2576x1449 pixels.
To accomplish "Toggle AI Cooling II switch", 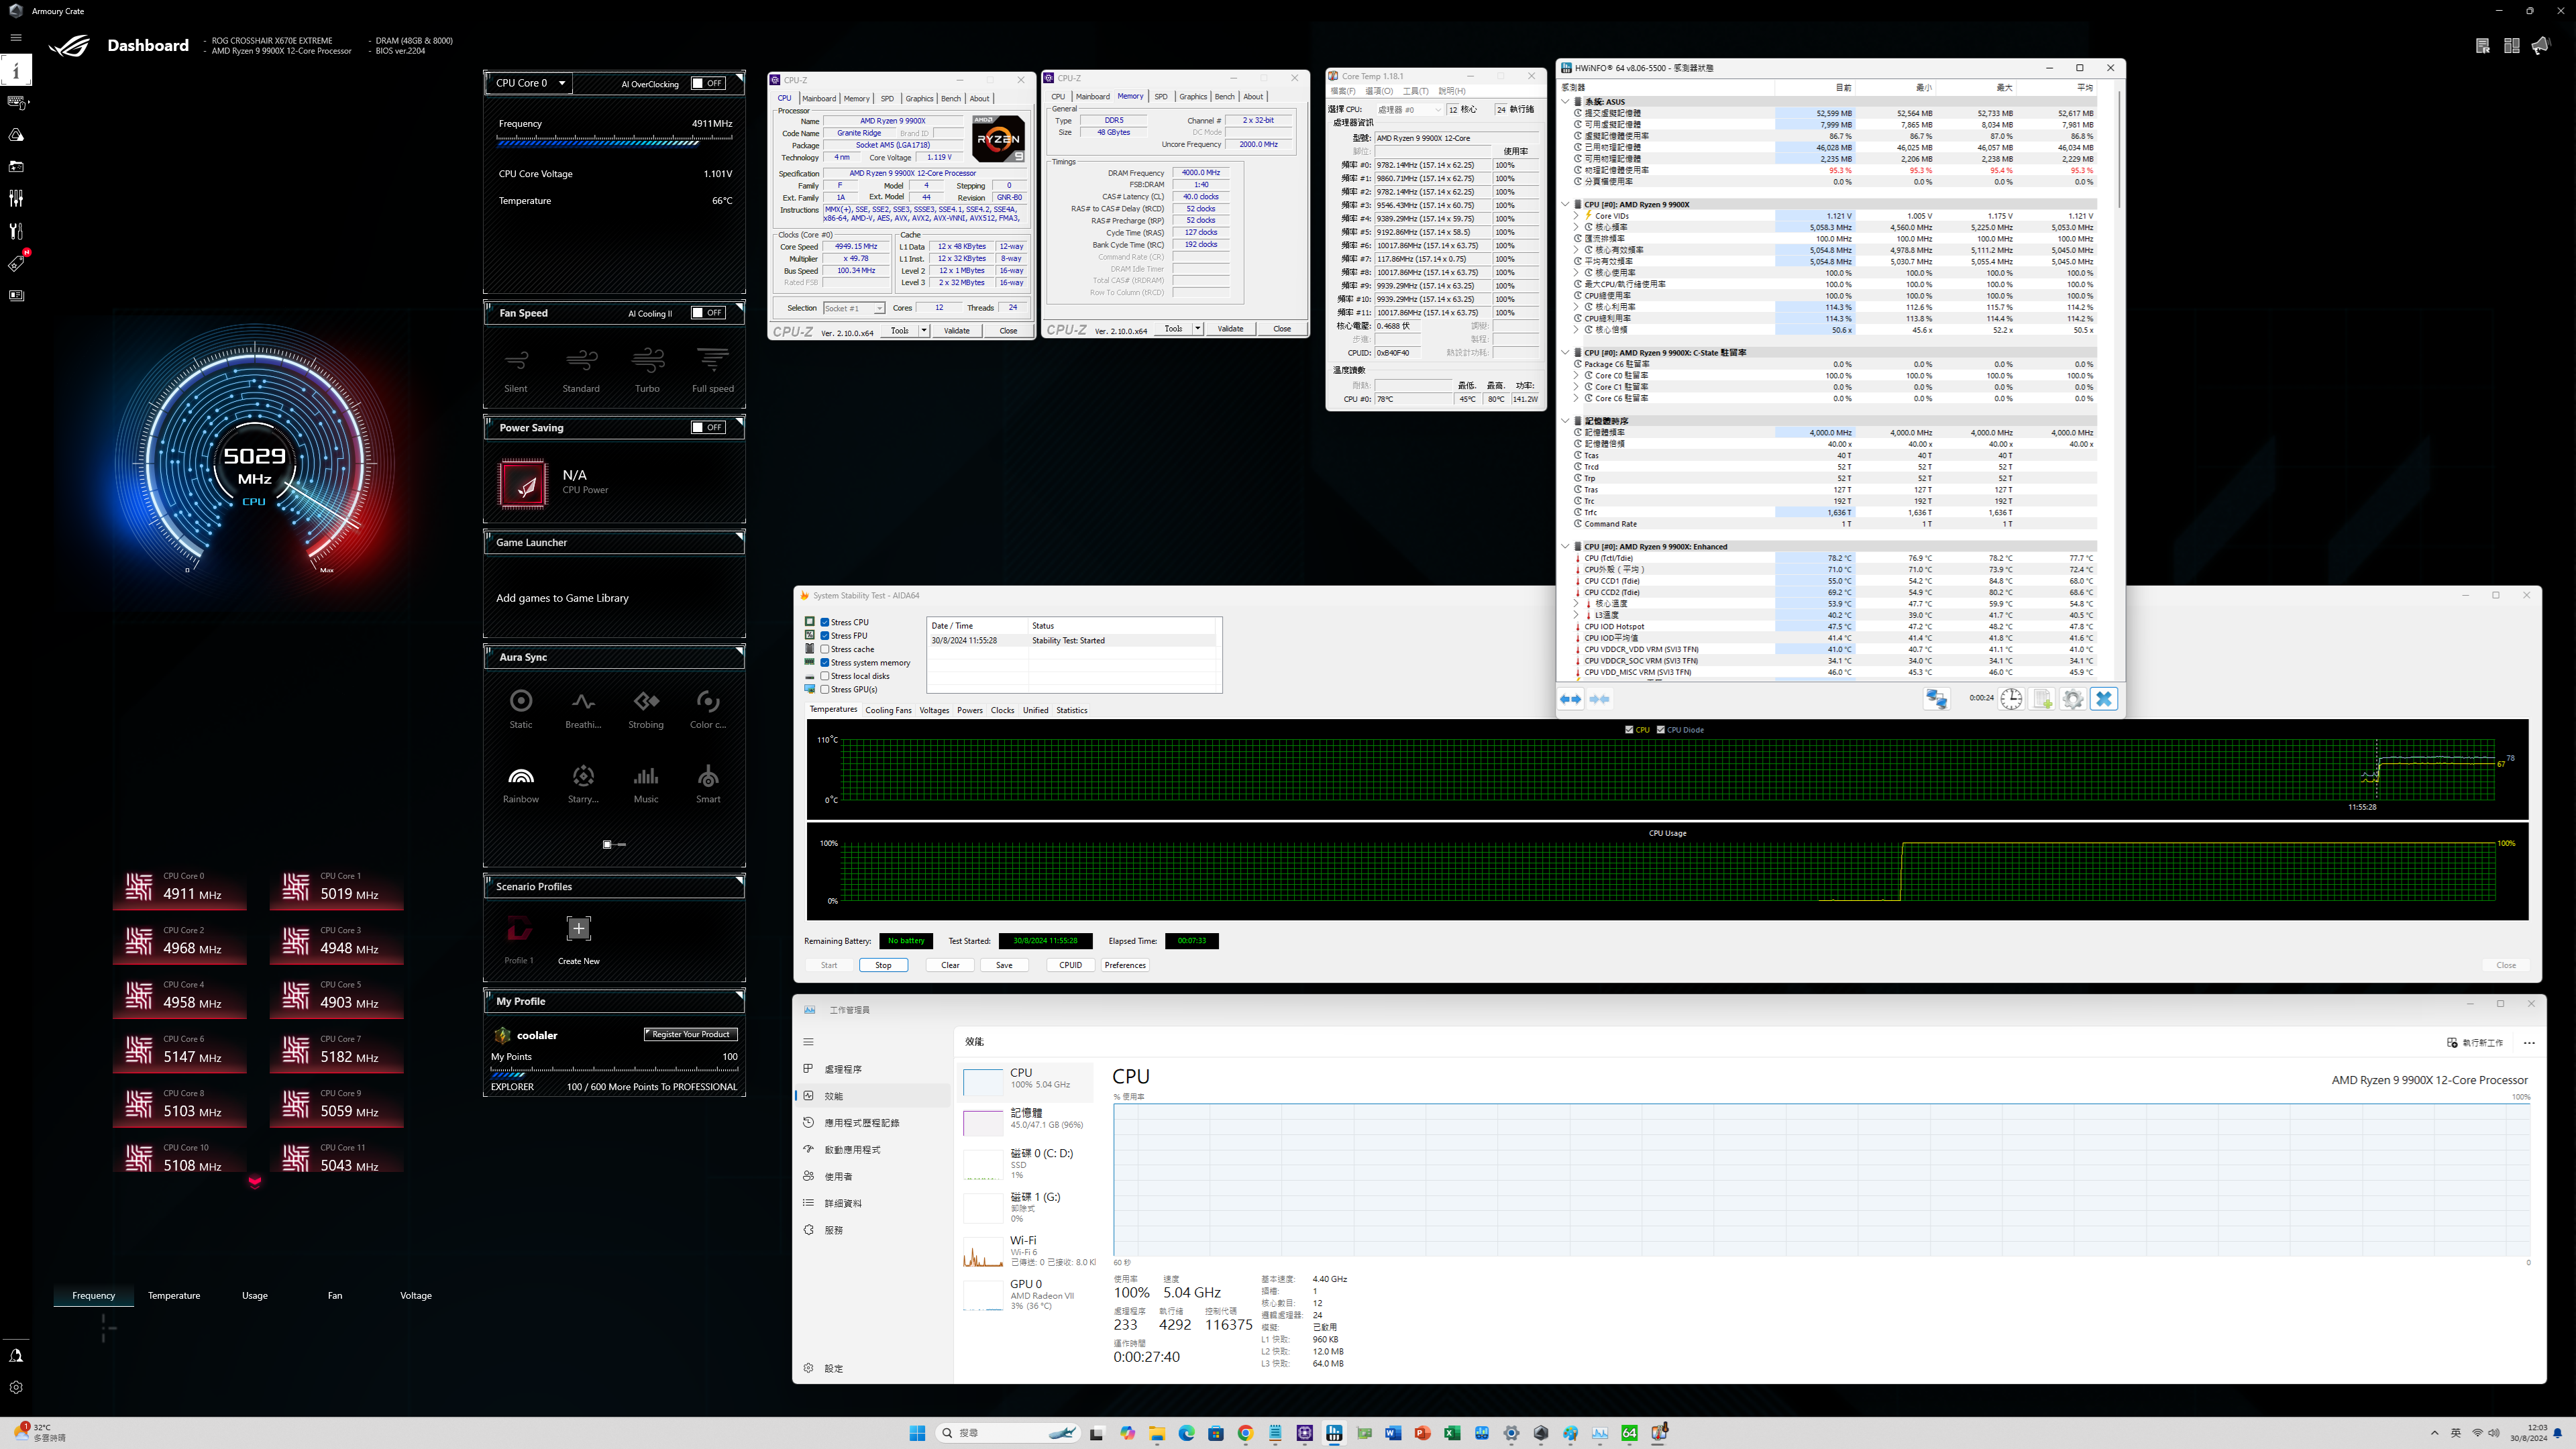I will [x=708, y=313].
